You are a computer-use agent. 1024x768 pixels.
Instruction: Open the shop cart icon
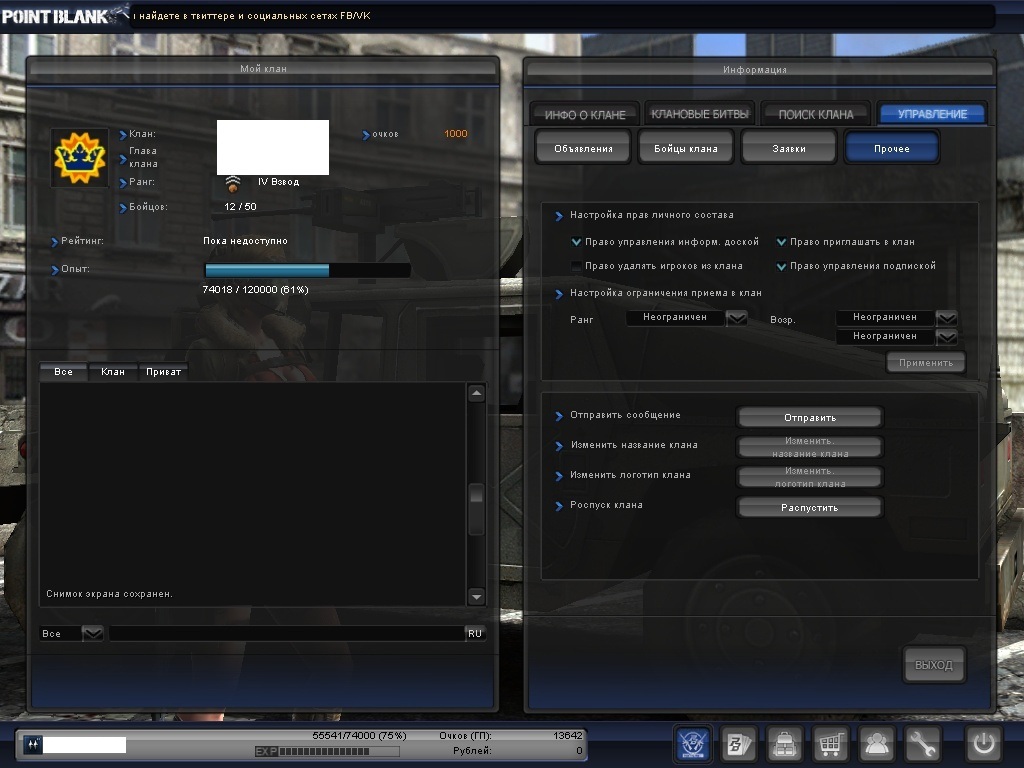[830, 744]
